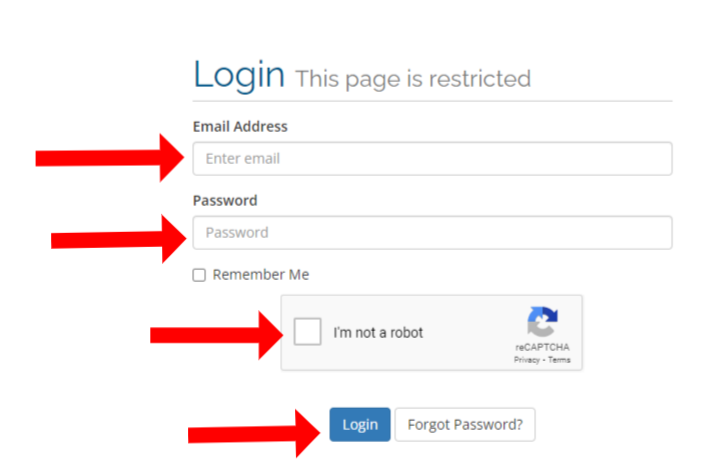
Task: Open the reCAPTCHA Terms link
Action: [x=559, y=360]
